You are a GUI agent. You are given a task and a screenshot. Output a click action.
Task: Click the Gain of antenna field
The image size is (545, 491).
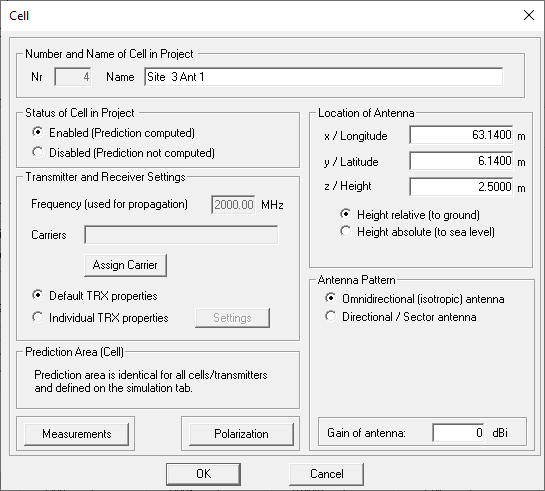coord(458,433)
